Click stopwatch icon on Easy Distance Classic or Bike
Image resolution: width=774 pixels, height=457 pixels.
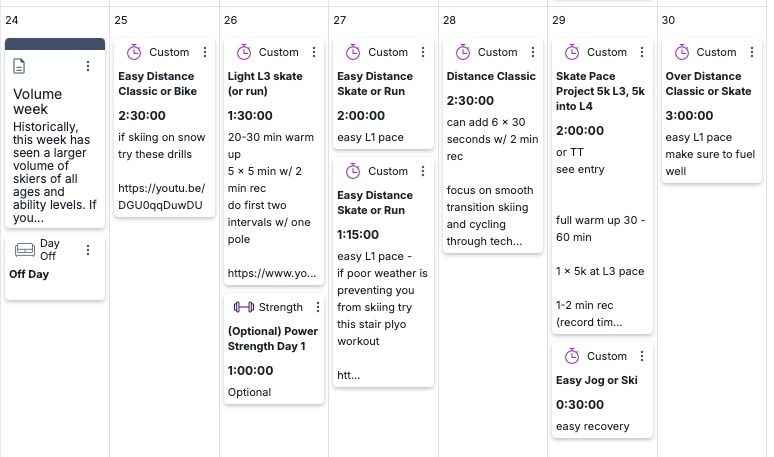(133, 52)
